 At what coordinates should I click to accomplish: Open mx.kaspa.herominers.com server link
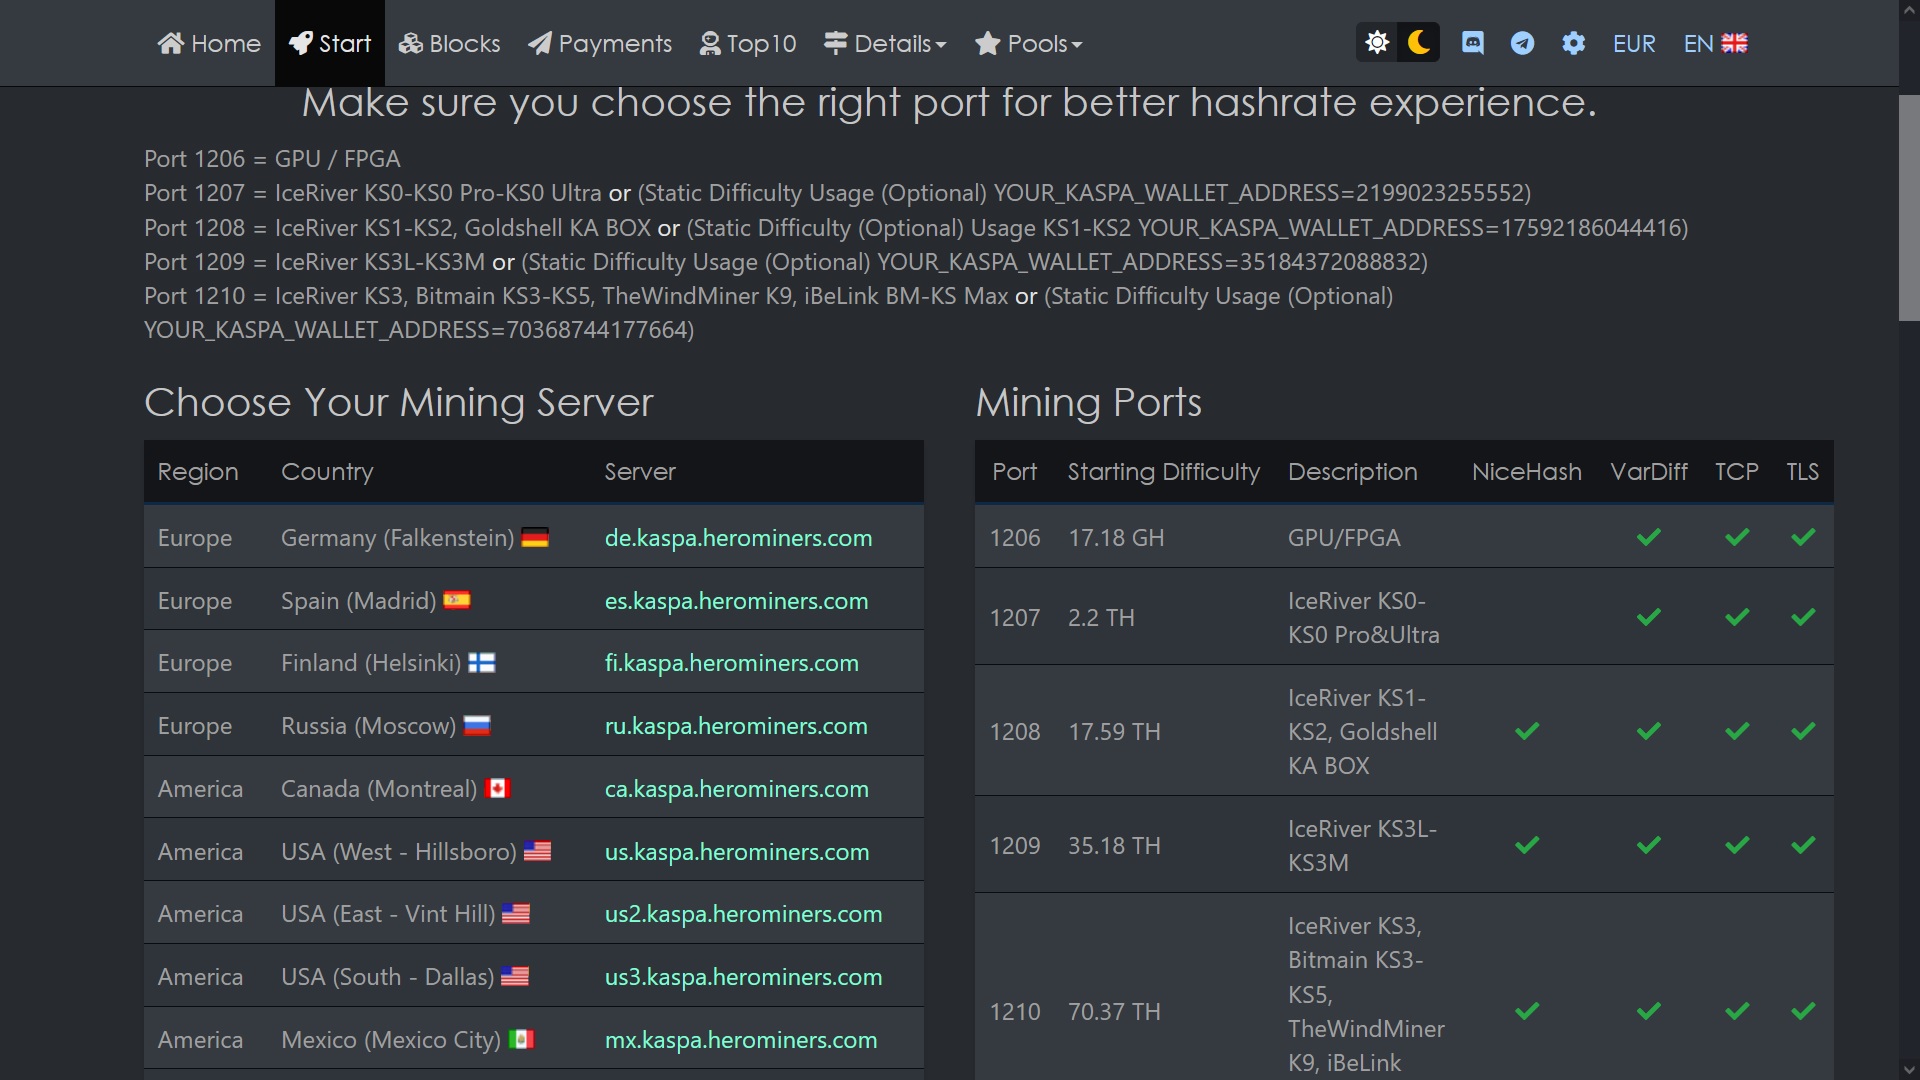click(741, 1040)
